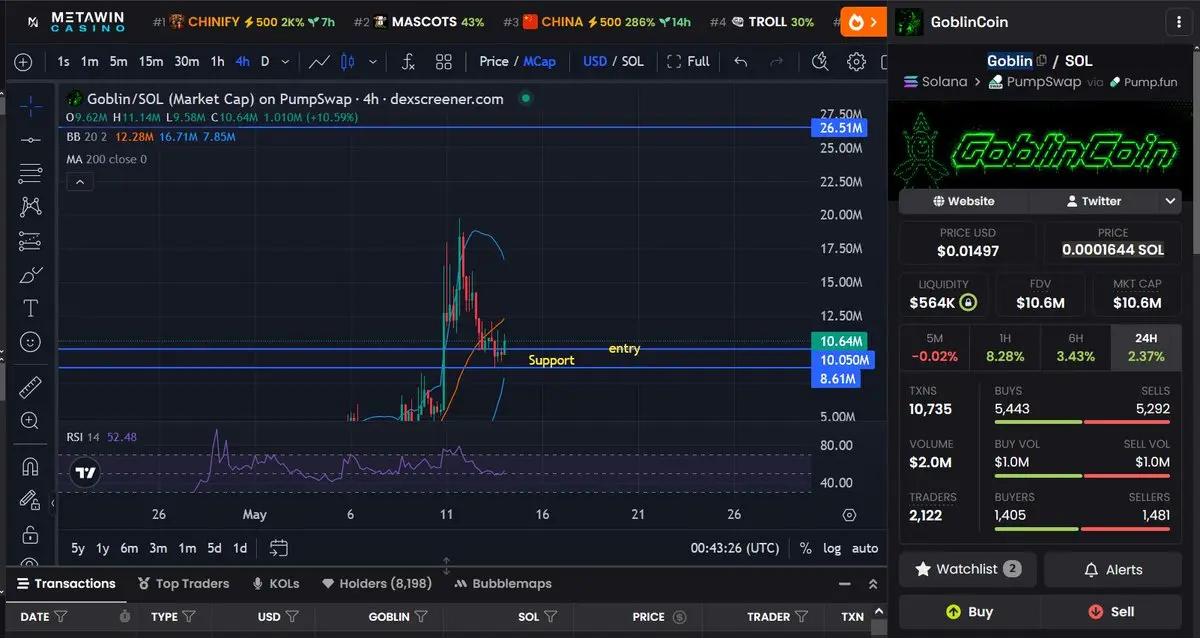Select the trend line drawing tool
The width and height of the screenshot is (1200, 638).
pyautogui.click(x=31, y=140)
